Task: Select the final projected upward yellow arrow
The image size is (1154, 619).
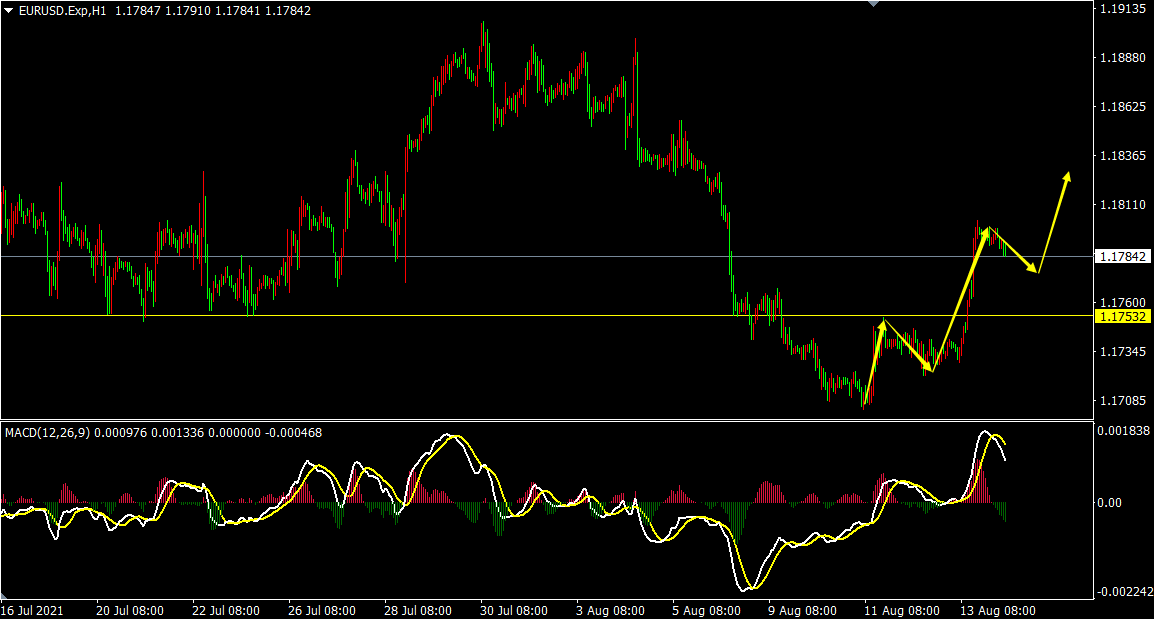Action: [x=1054, y=222]
